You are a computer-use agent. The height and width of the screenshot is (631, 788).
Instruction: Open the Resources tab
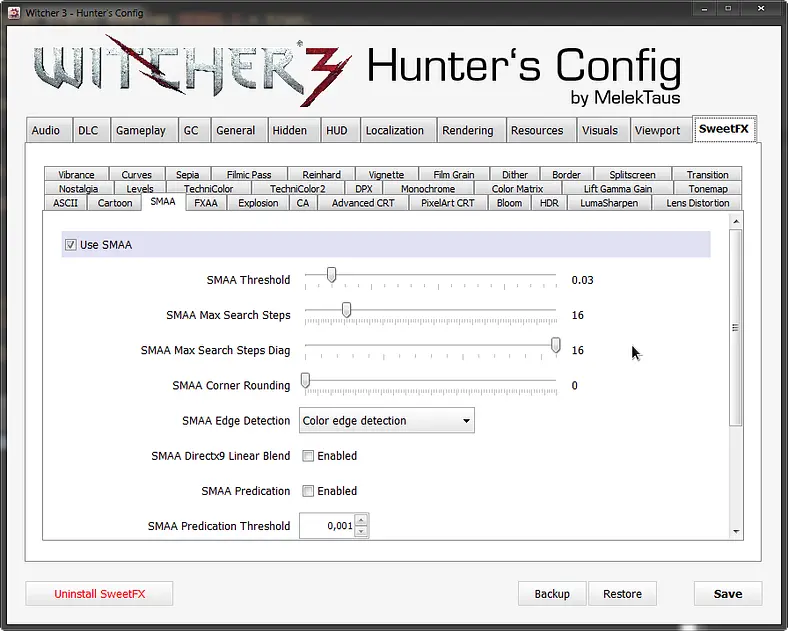tap(541, 131)
